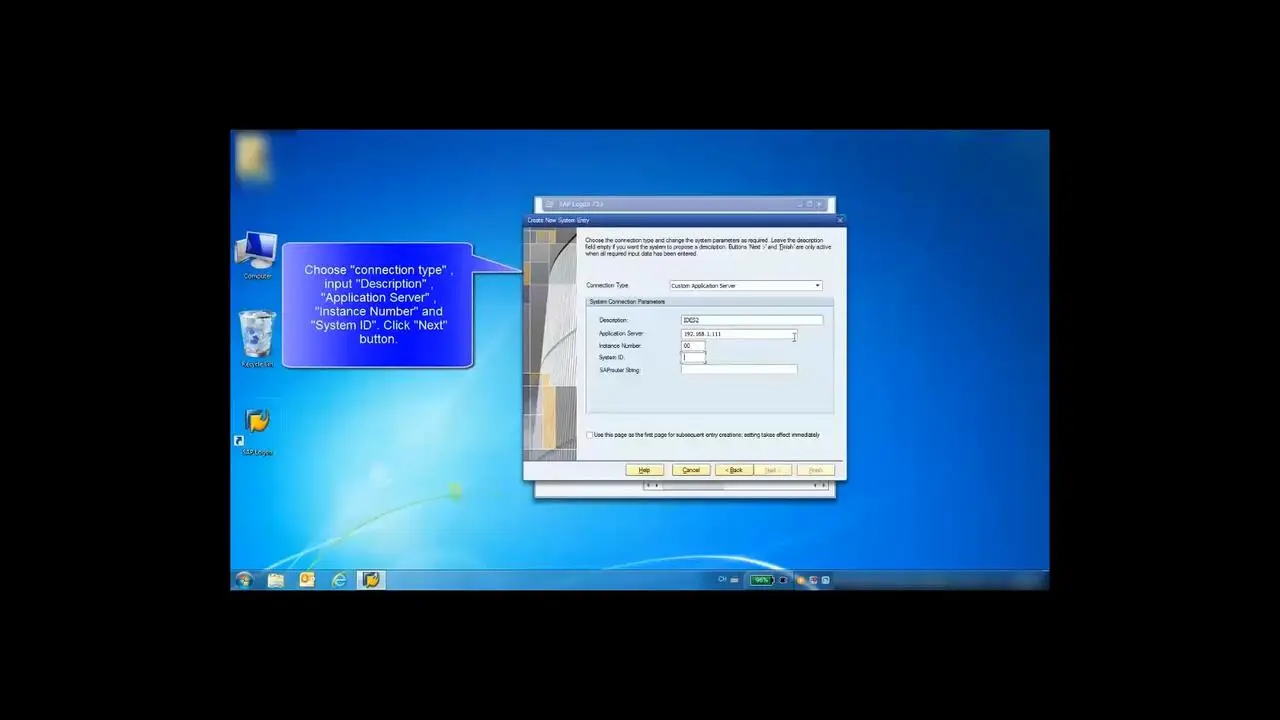Select the Computer desktop icon
Viewport: 1280px width, 720px height.
click(x=257, y=256)
